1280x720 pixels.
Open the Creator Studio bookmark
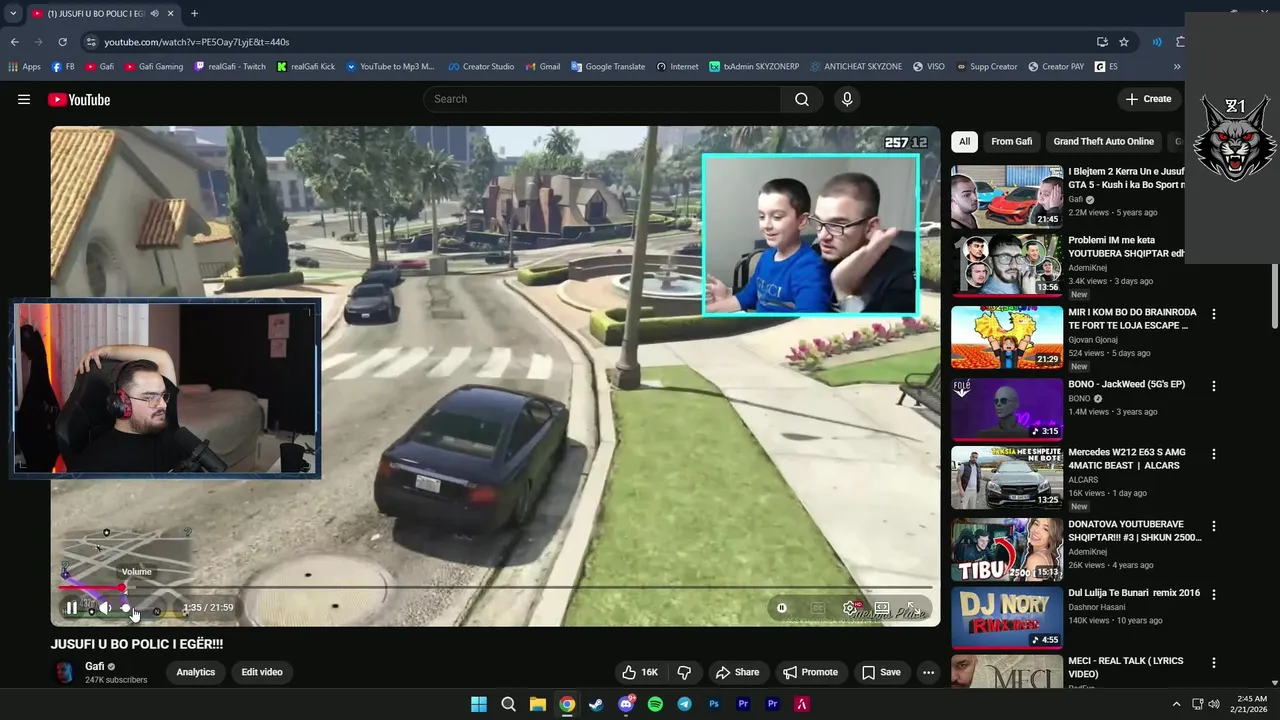pyautogui.click(x=481, y=67)
